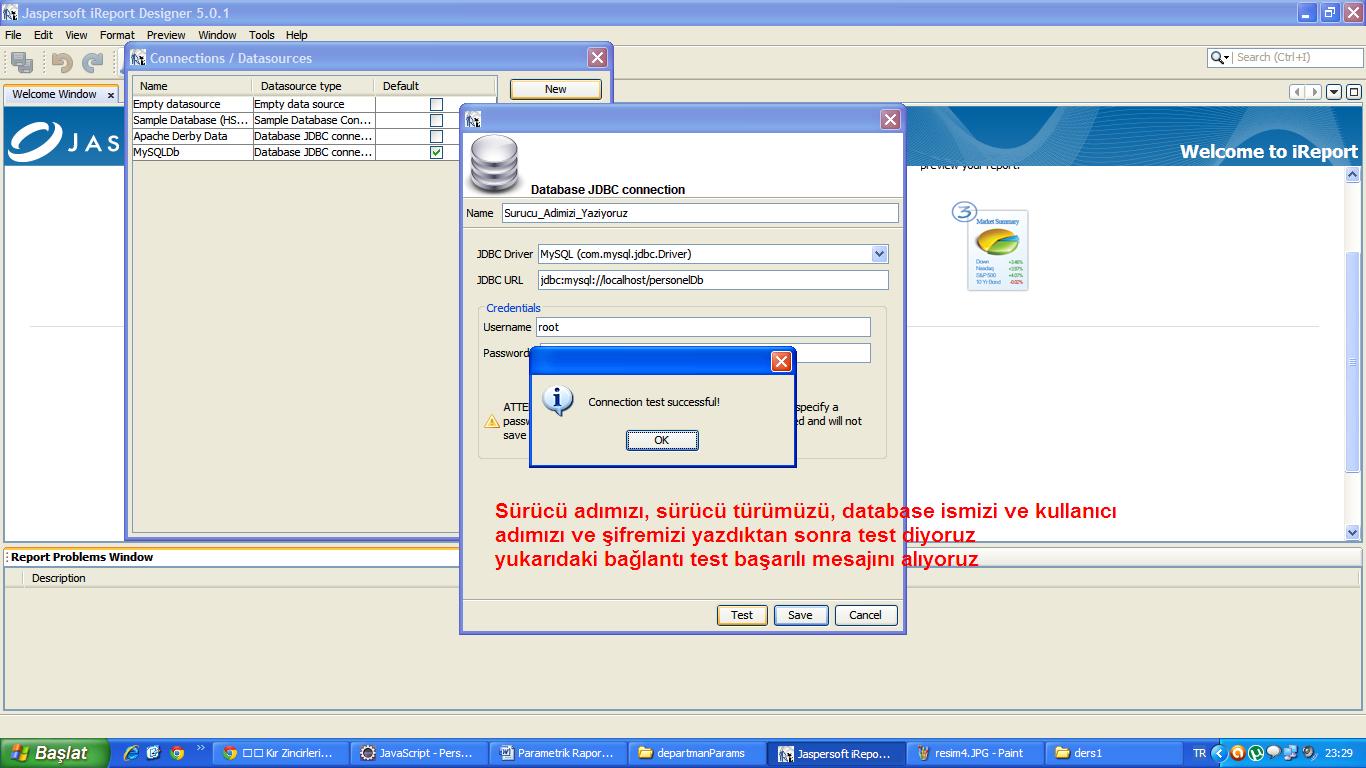Switch to JavaScript - Pers taskbar item

pyautogui.click(x=420, y=753)
